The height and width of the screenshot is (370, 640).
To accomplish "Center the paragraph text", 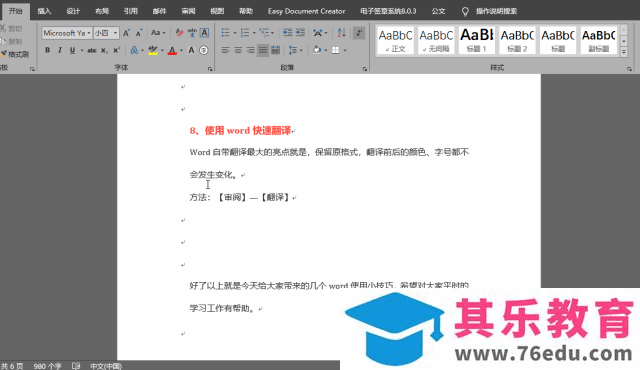I will tap(238, 50).
